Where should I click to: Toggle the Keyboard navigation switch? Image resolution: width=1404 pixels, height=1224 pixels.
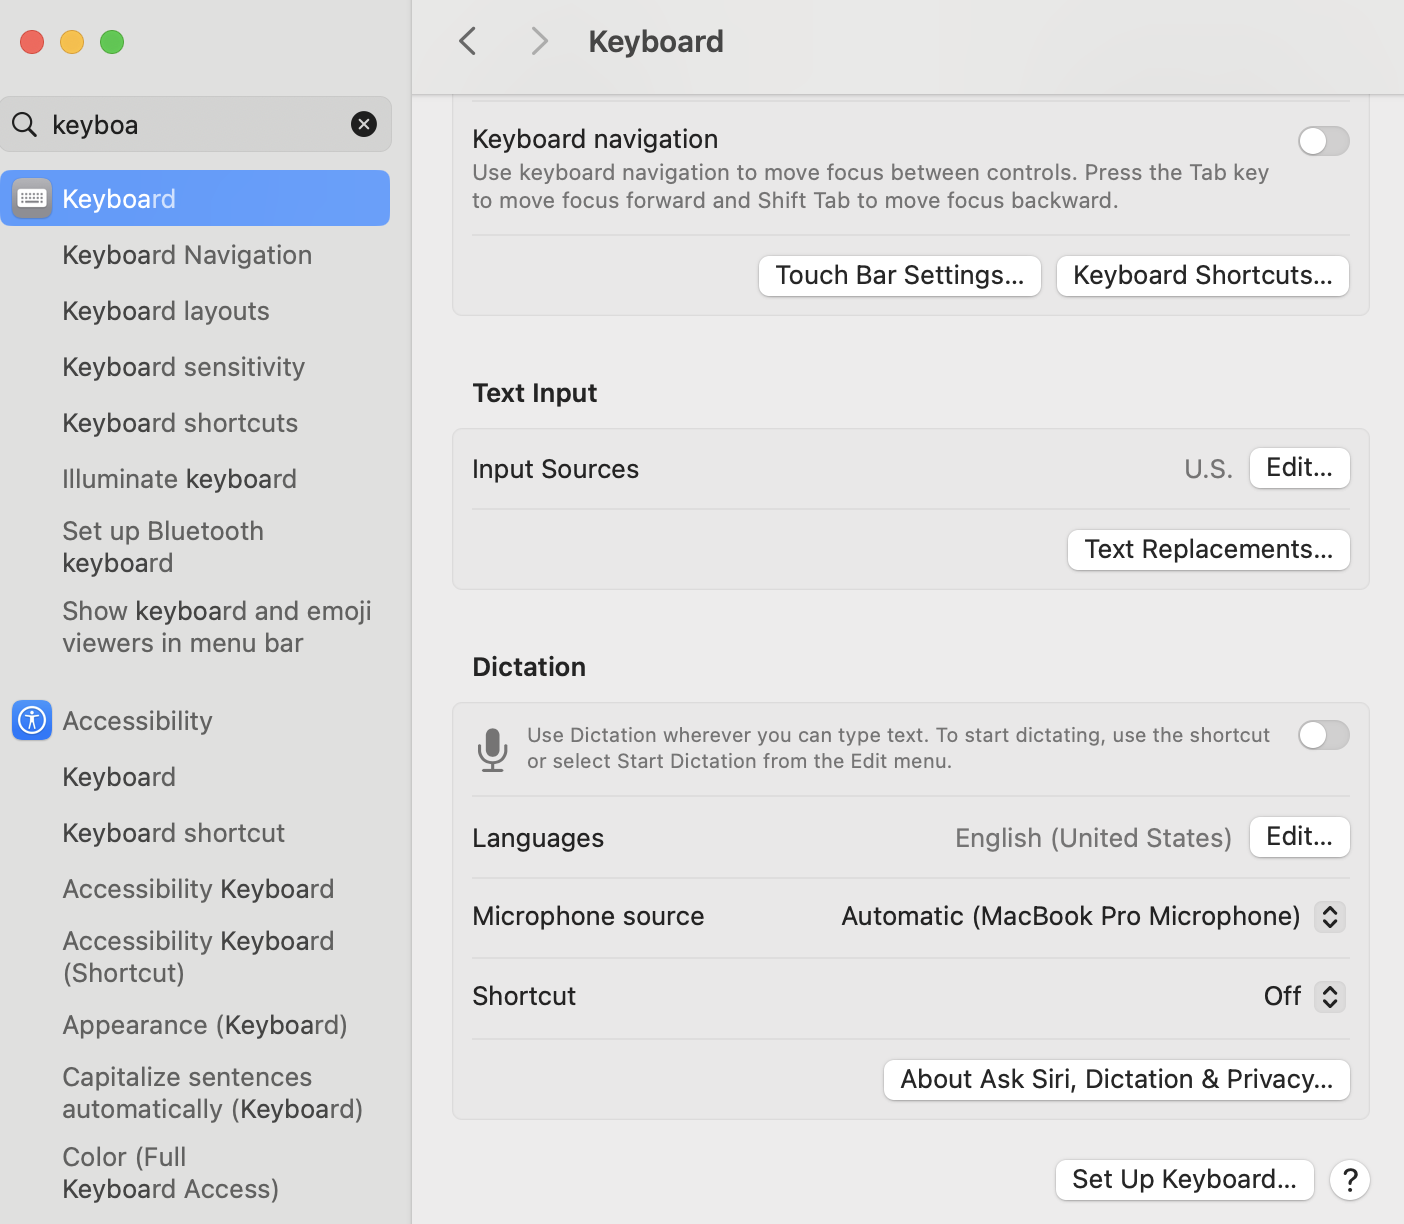coord(1324,141)
